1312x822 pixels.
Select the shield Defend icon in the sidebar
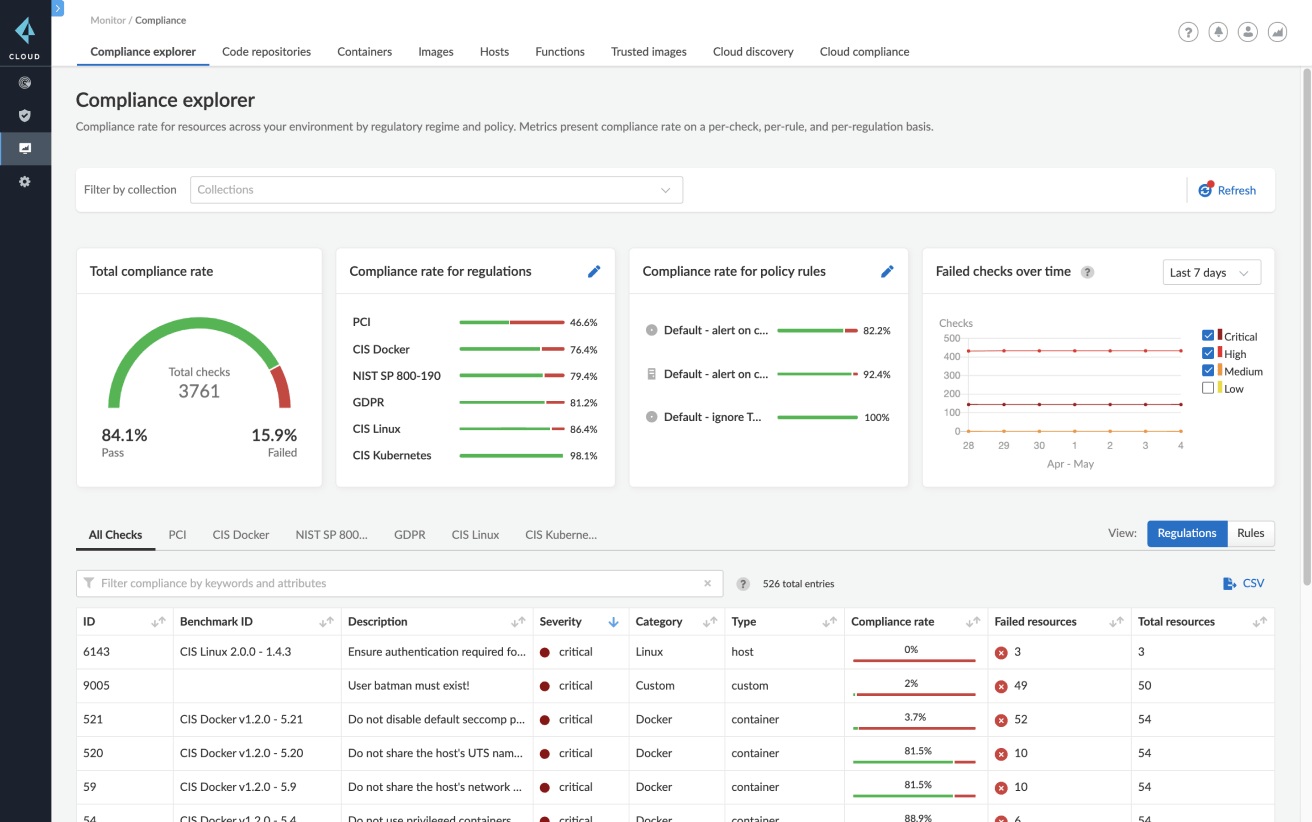tap(25, 115)
